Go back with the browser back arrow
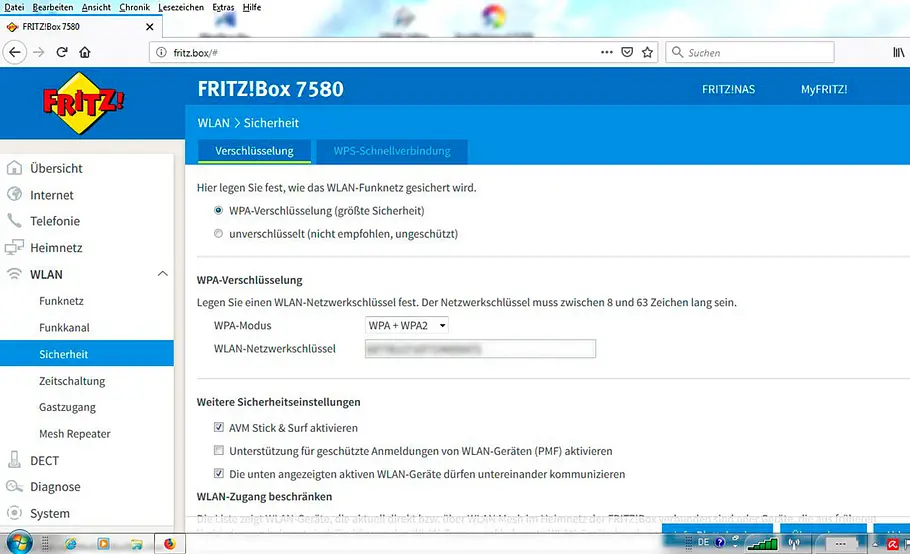910x554 pixels. 15,52
